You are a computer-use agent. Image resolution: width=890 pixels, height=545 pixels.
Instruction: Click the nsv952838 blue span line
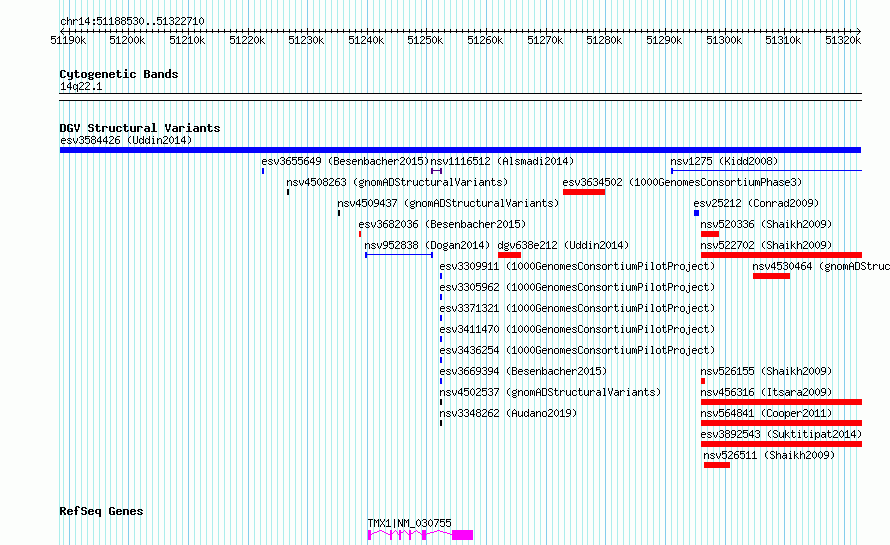pos(399,255)
